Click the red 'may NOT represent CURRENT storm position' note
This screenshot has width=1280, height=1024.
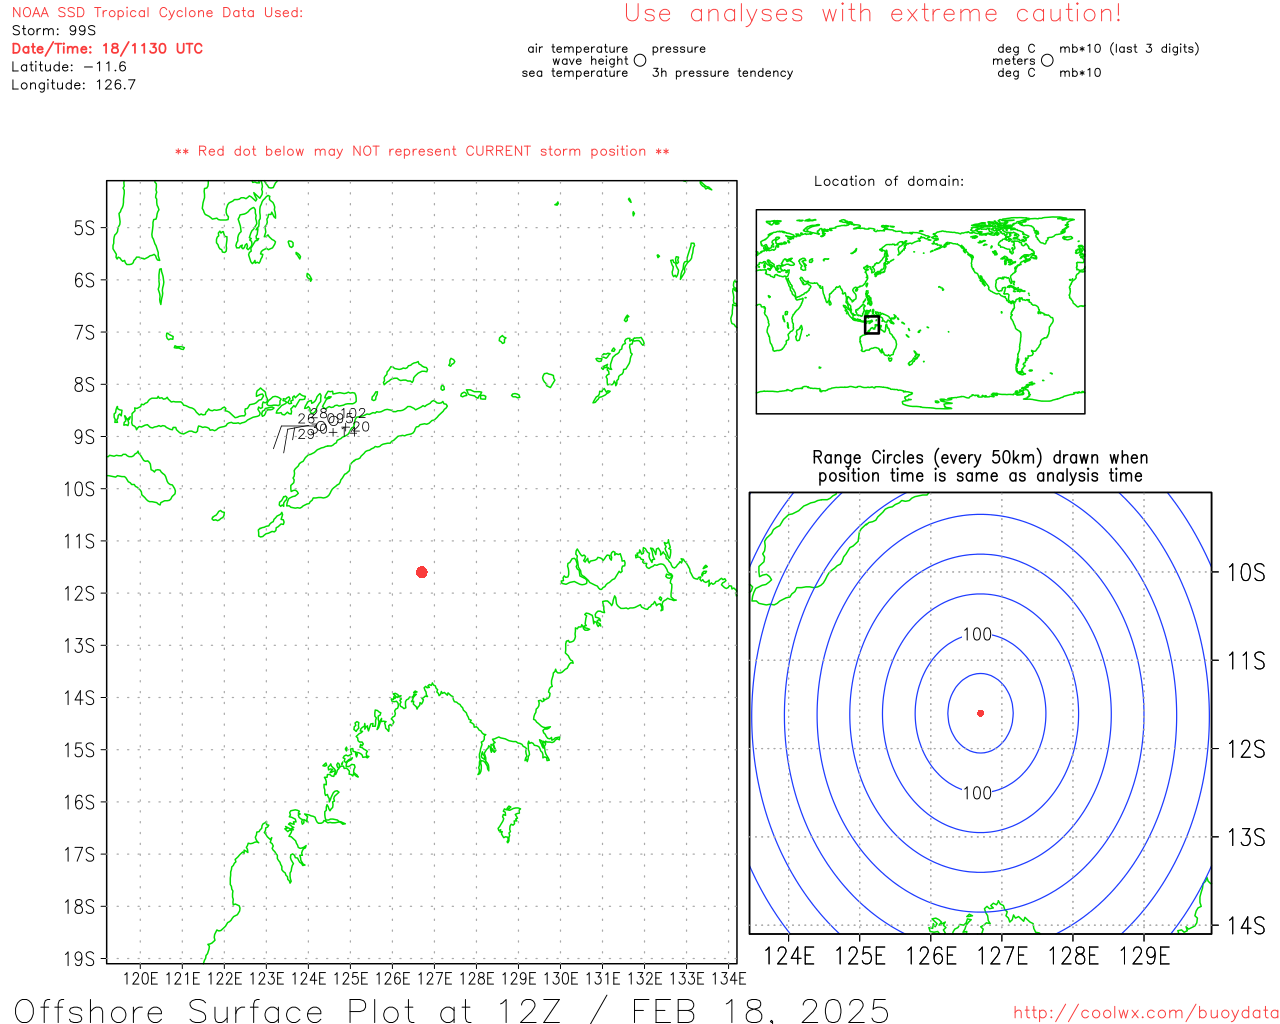pyautogui.click(x=422, y=151)
